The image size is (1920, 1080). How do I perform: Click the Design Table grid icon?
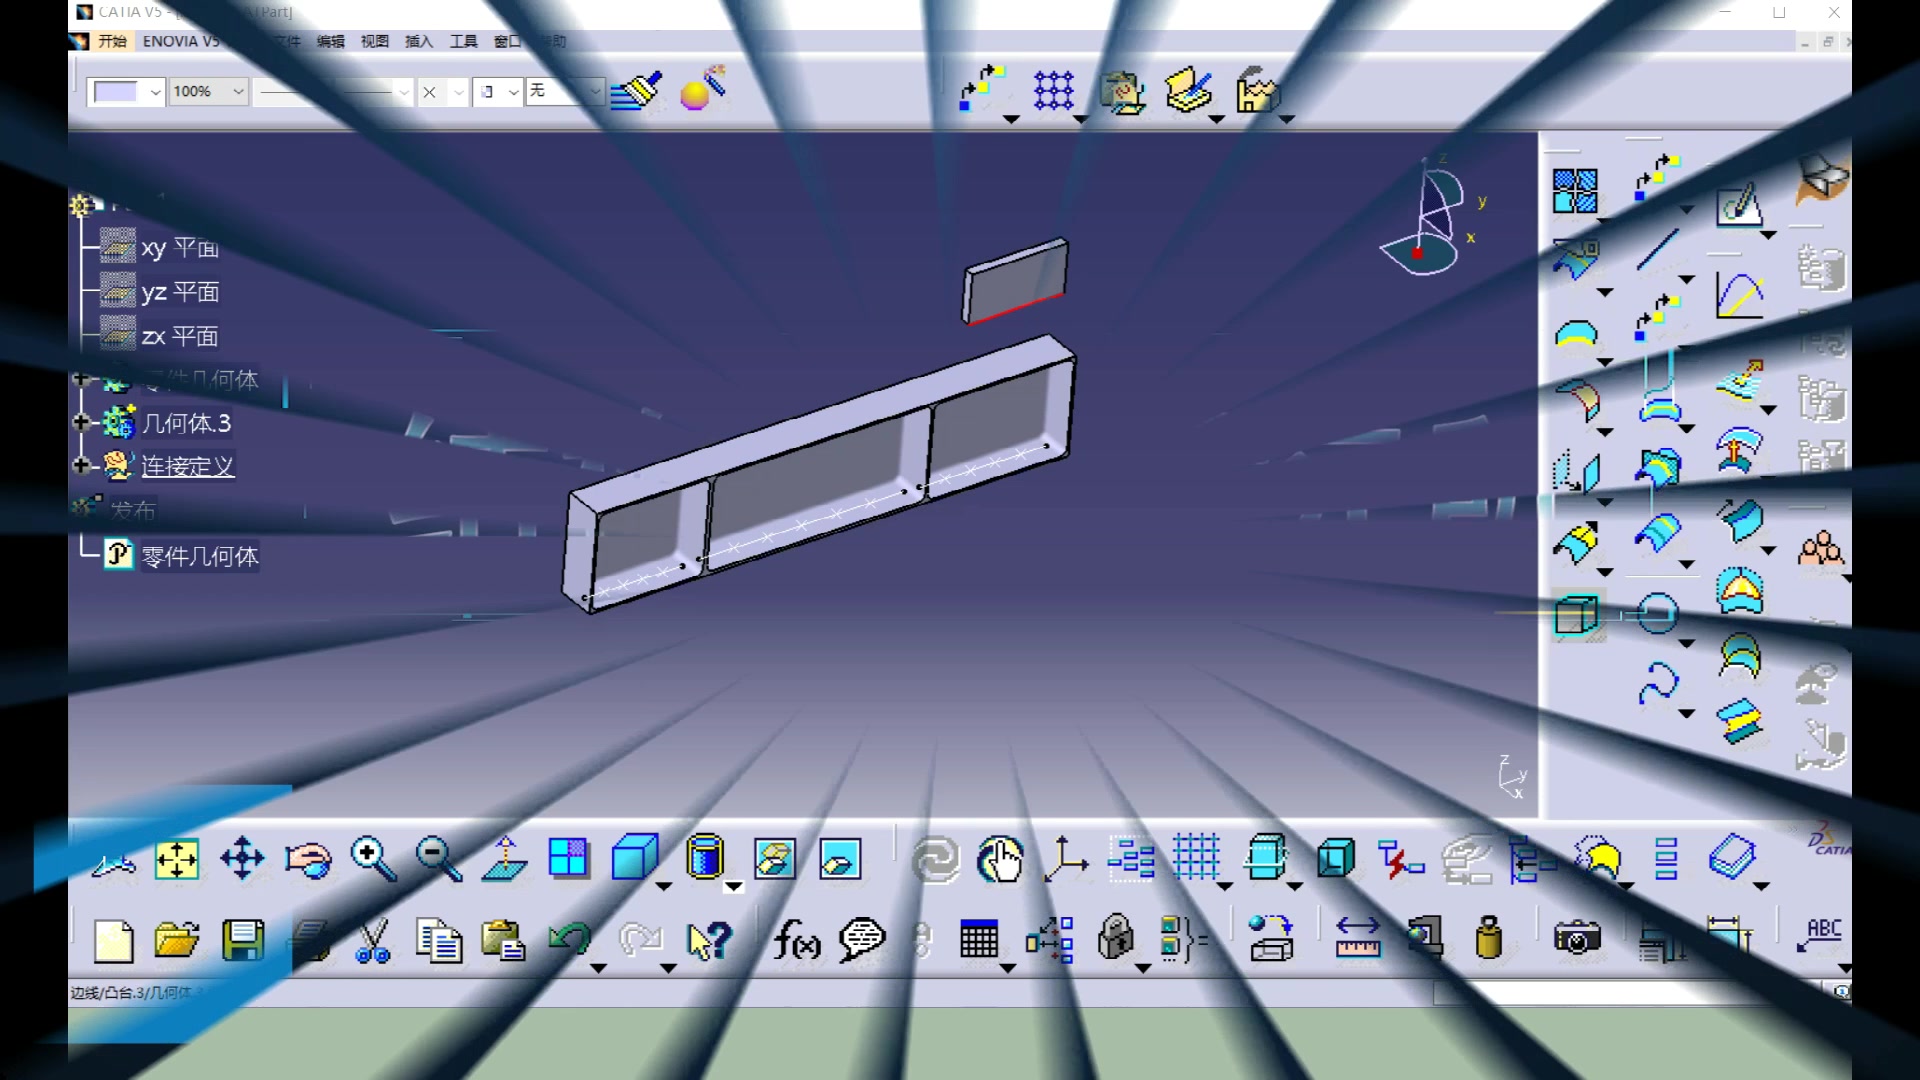978,940
